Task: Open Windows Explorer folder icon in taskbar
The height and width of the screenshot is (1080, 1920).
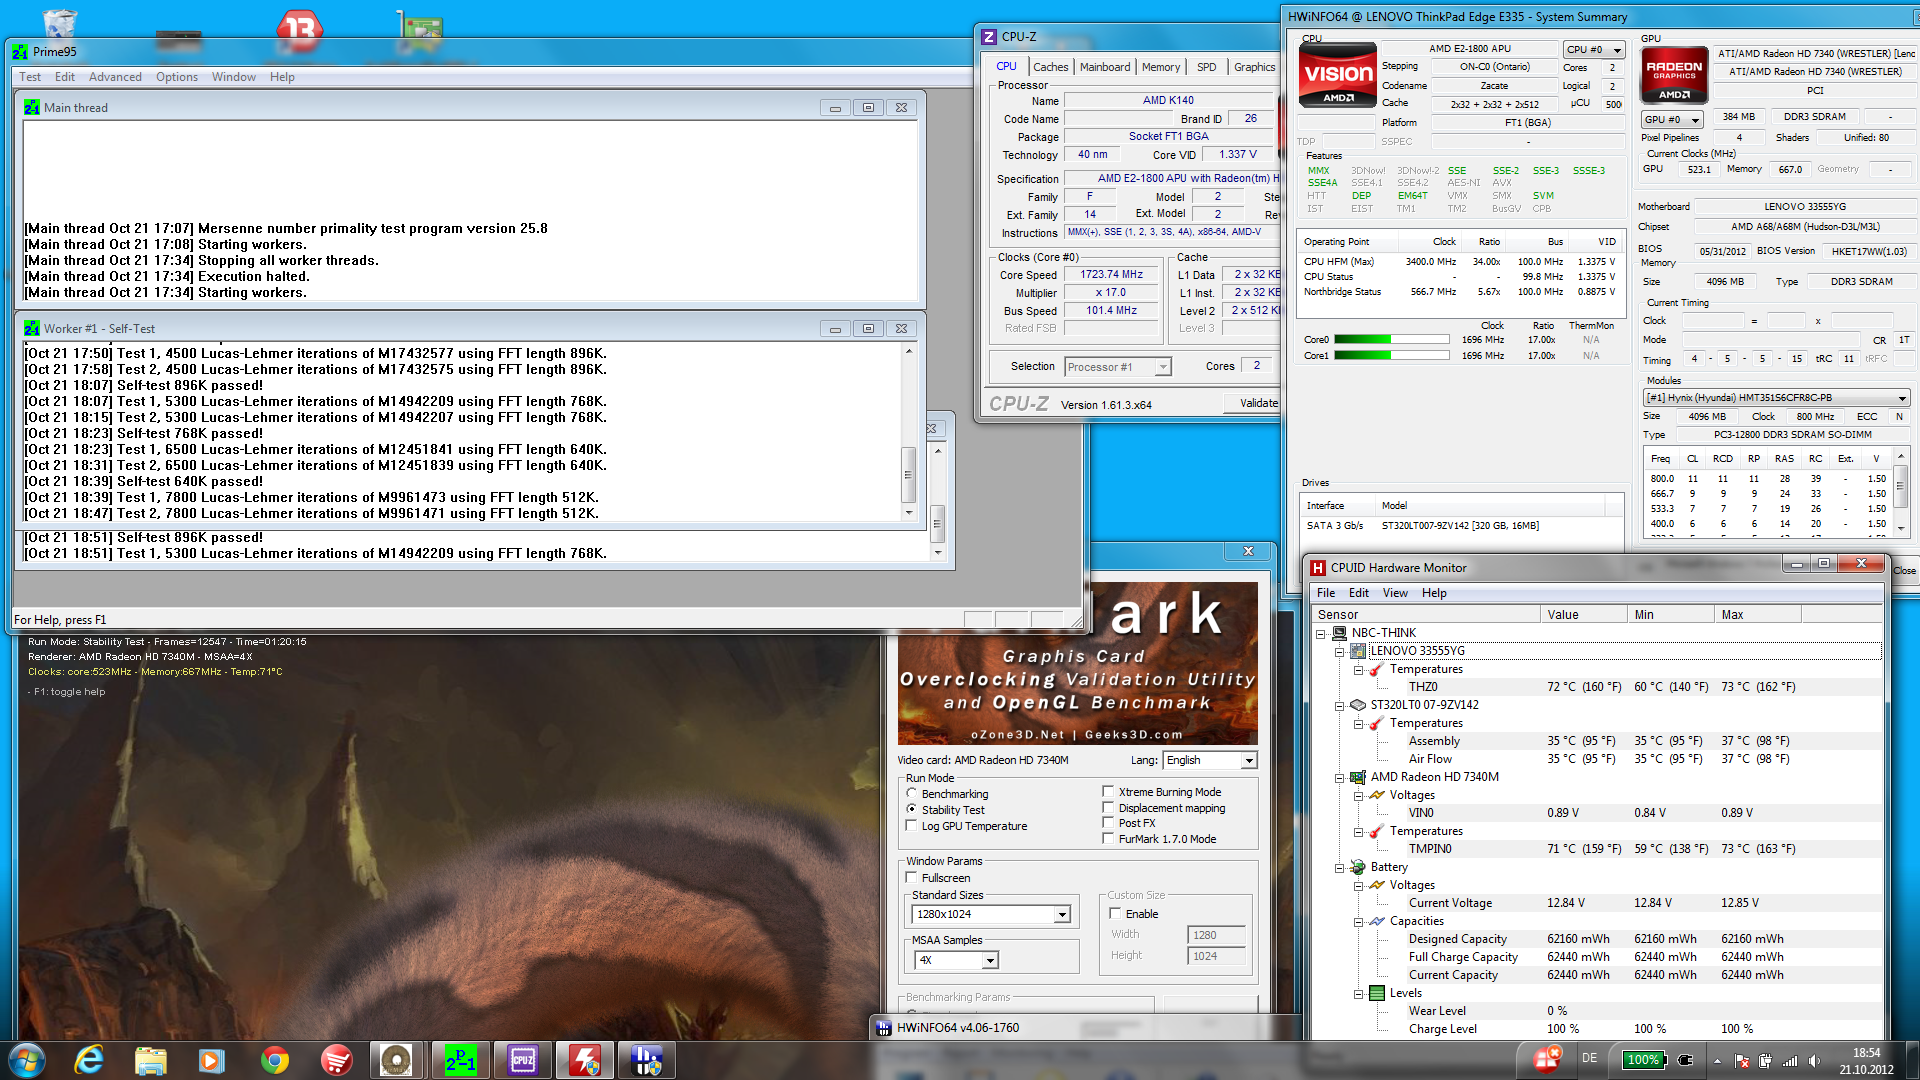Action: click(151, 1060)
